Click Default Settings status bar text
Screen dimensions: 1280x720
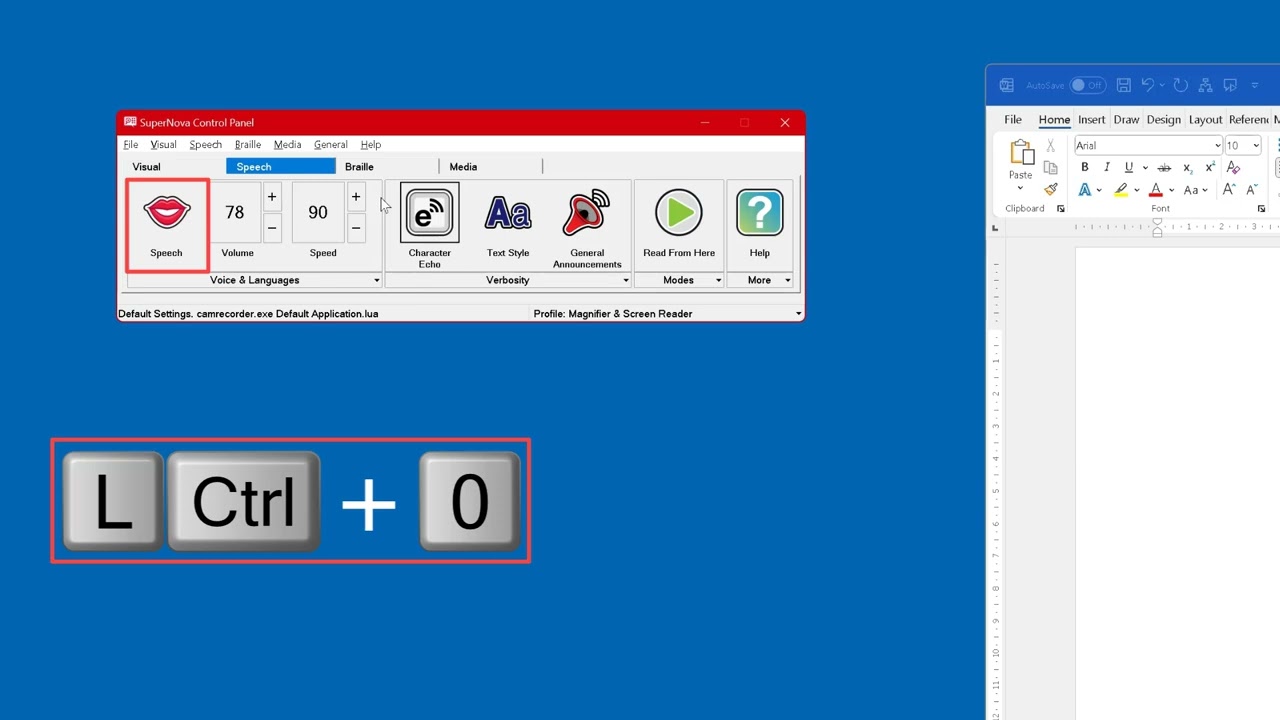click(248, 314)
